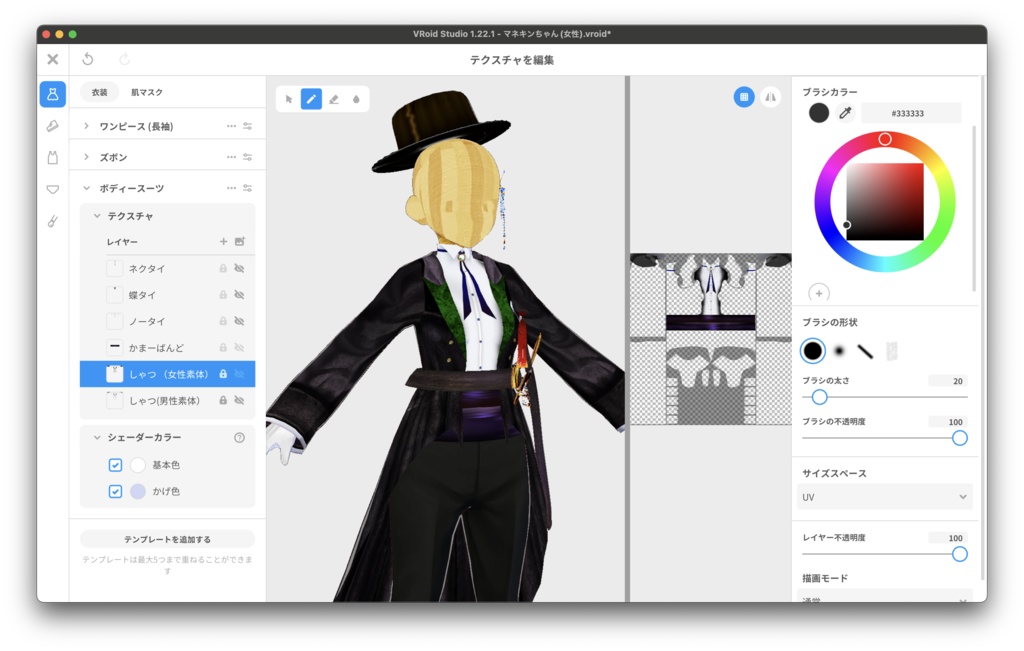Image resolution: width=1024 pixels, height=651 pixels.
Task: Click the brush size slider handle
Action: tap(819, 397)
